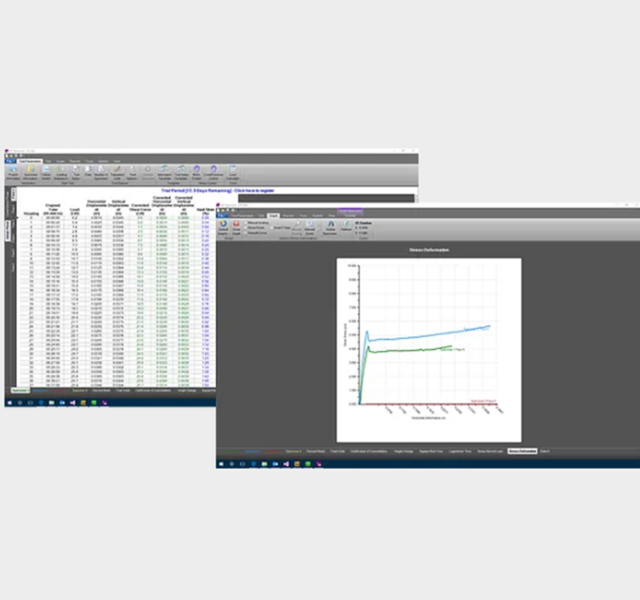
Task: Open the File menu in graph window
Action: (x=222, y=215)
